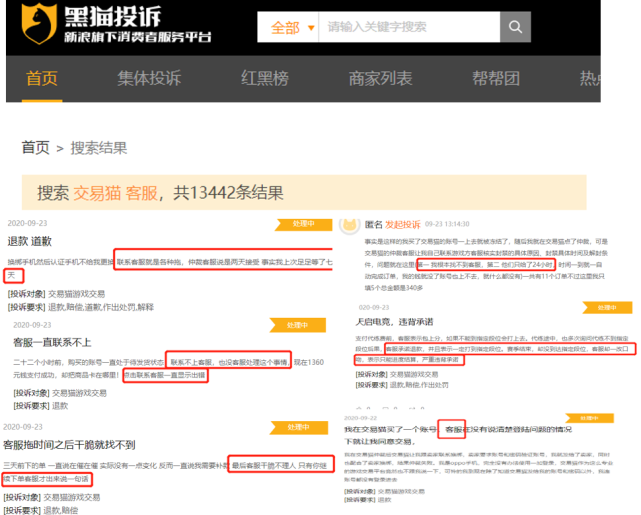Screen dimensions: 641x515
Task: Open the 商家列表 tab
Action: point(380,79)
